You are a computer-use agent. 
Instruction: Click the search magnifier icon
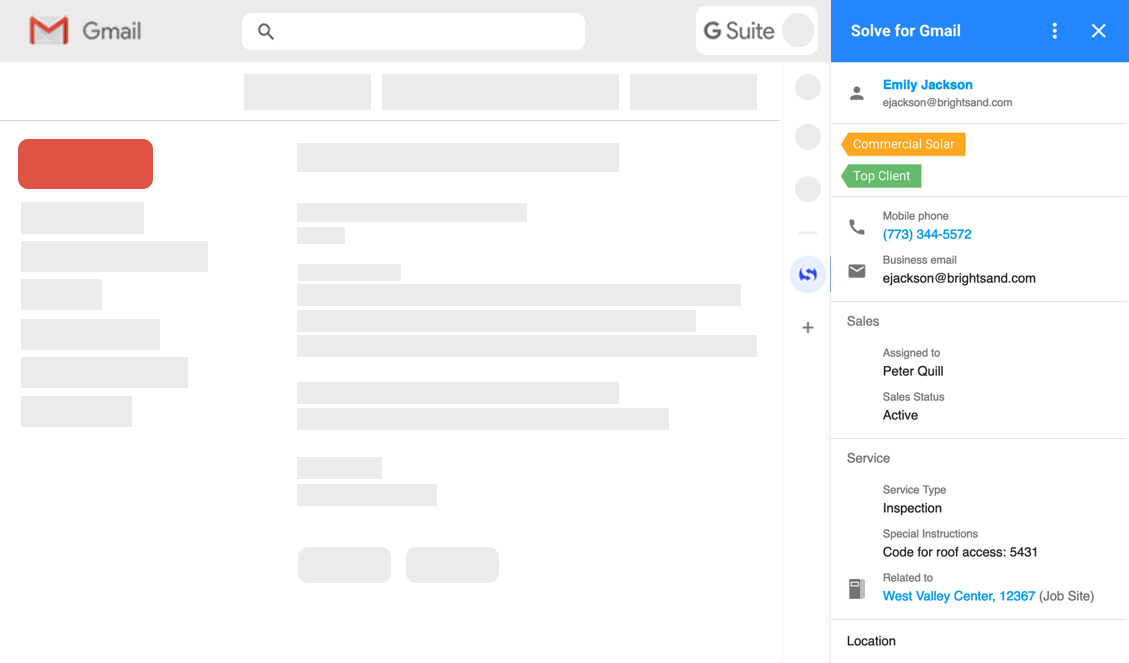click(266, 32)
